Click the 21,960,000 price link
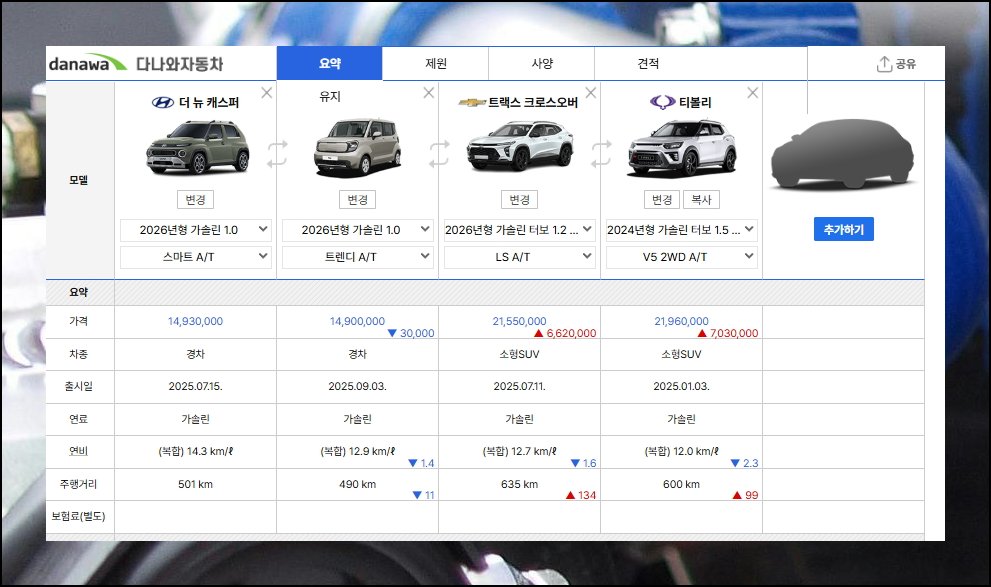The image size is (991, 587). point(681,321)
